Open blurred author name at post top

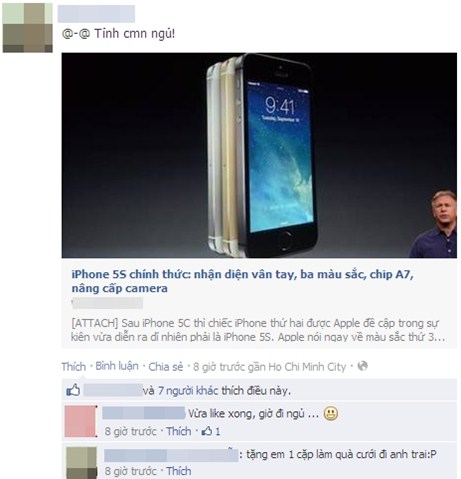coord(96,14)
